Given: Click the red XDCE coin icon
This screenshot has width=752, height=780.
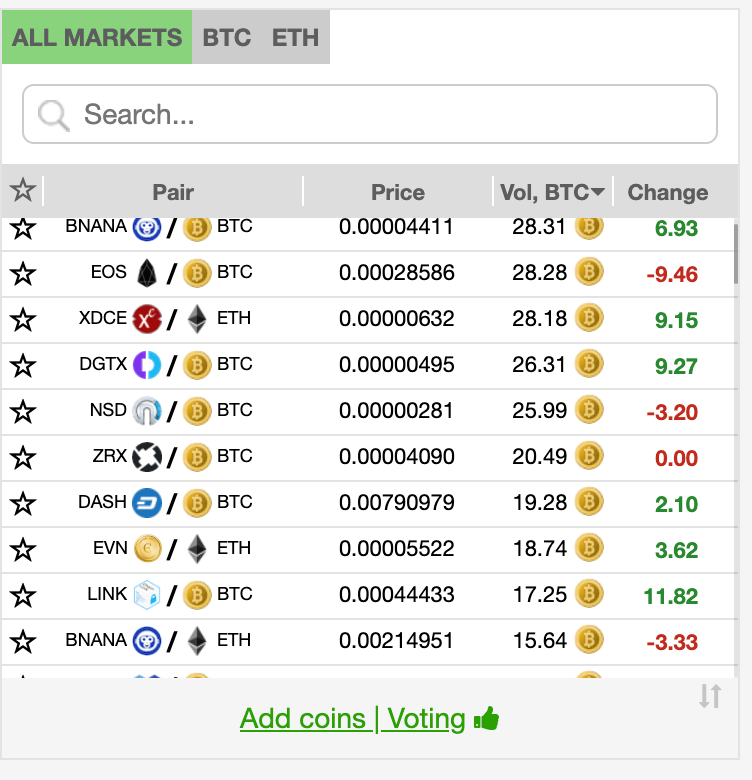Looking at the screenshot, I should 147,319.
